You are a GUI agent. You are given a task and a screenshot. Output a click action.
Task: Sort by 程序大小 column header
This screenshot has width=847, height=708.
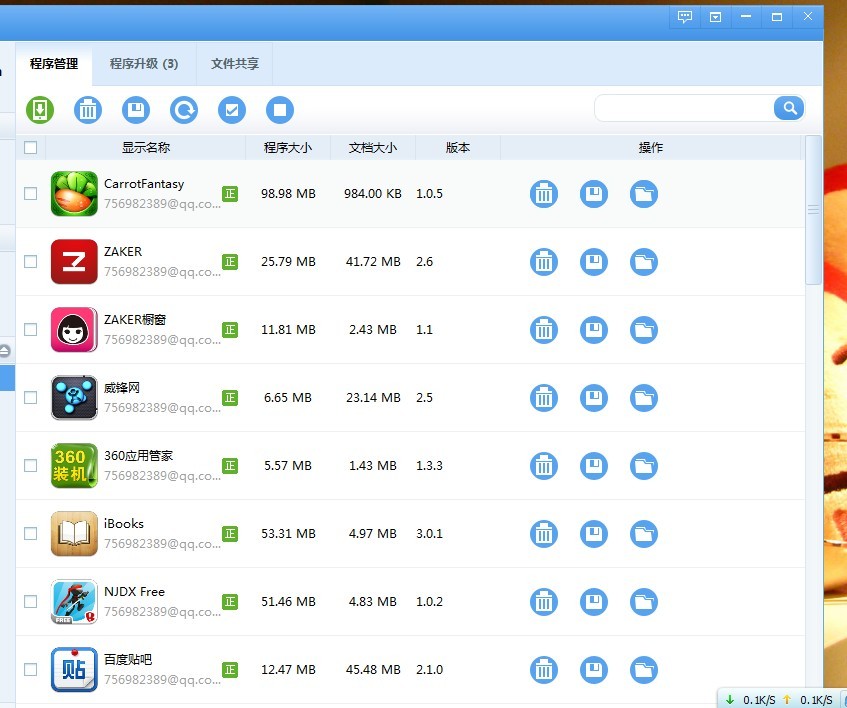[x=288, y=147]
